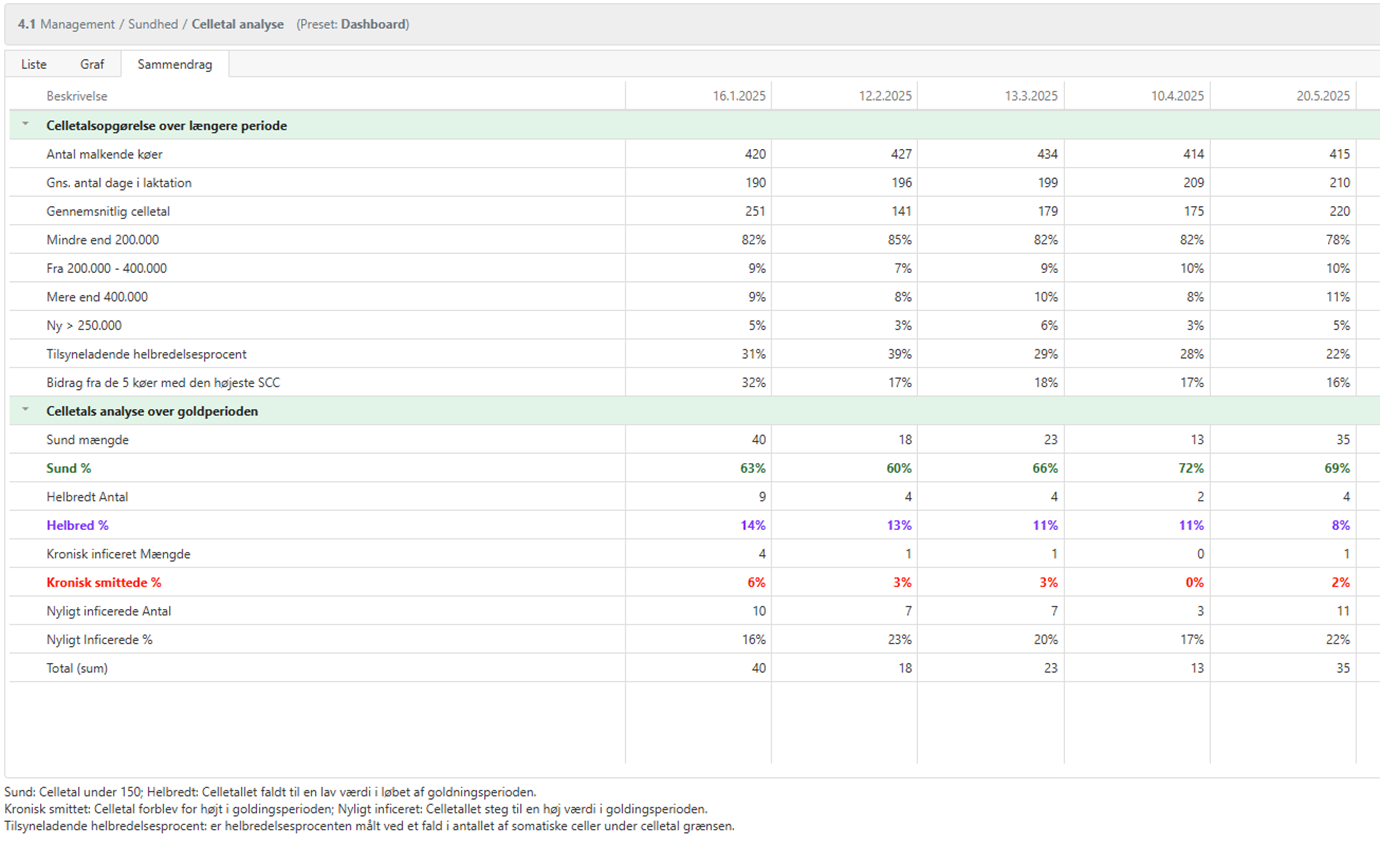
Task: Click the 16.1.2025 column header
Action: click(739, 97)
